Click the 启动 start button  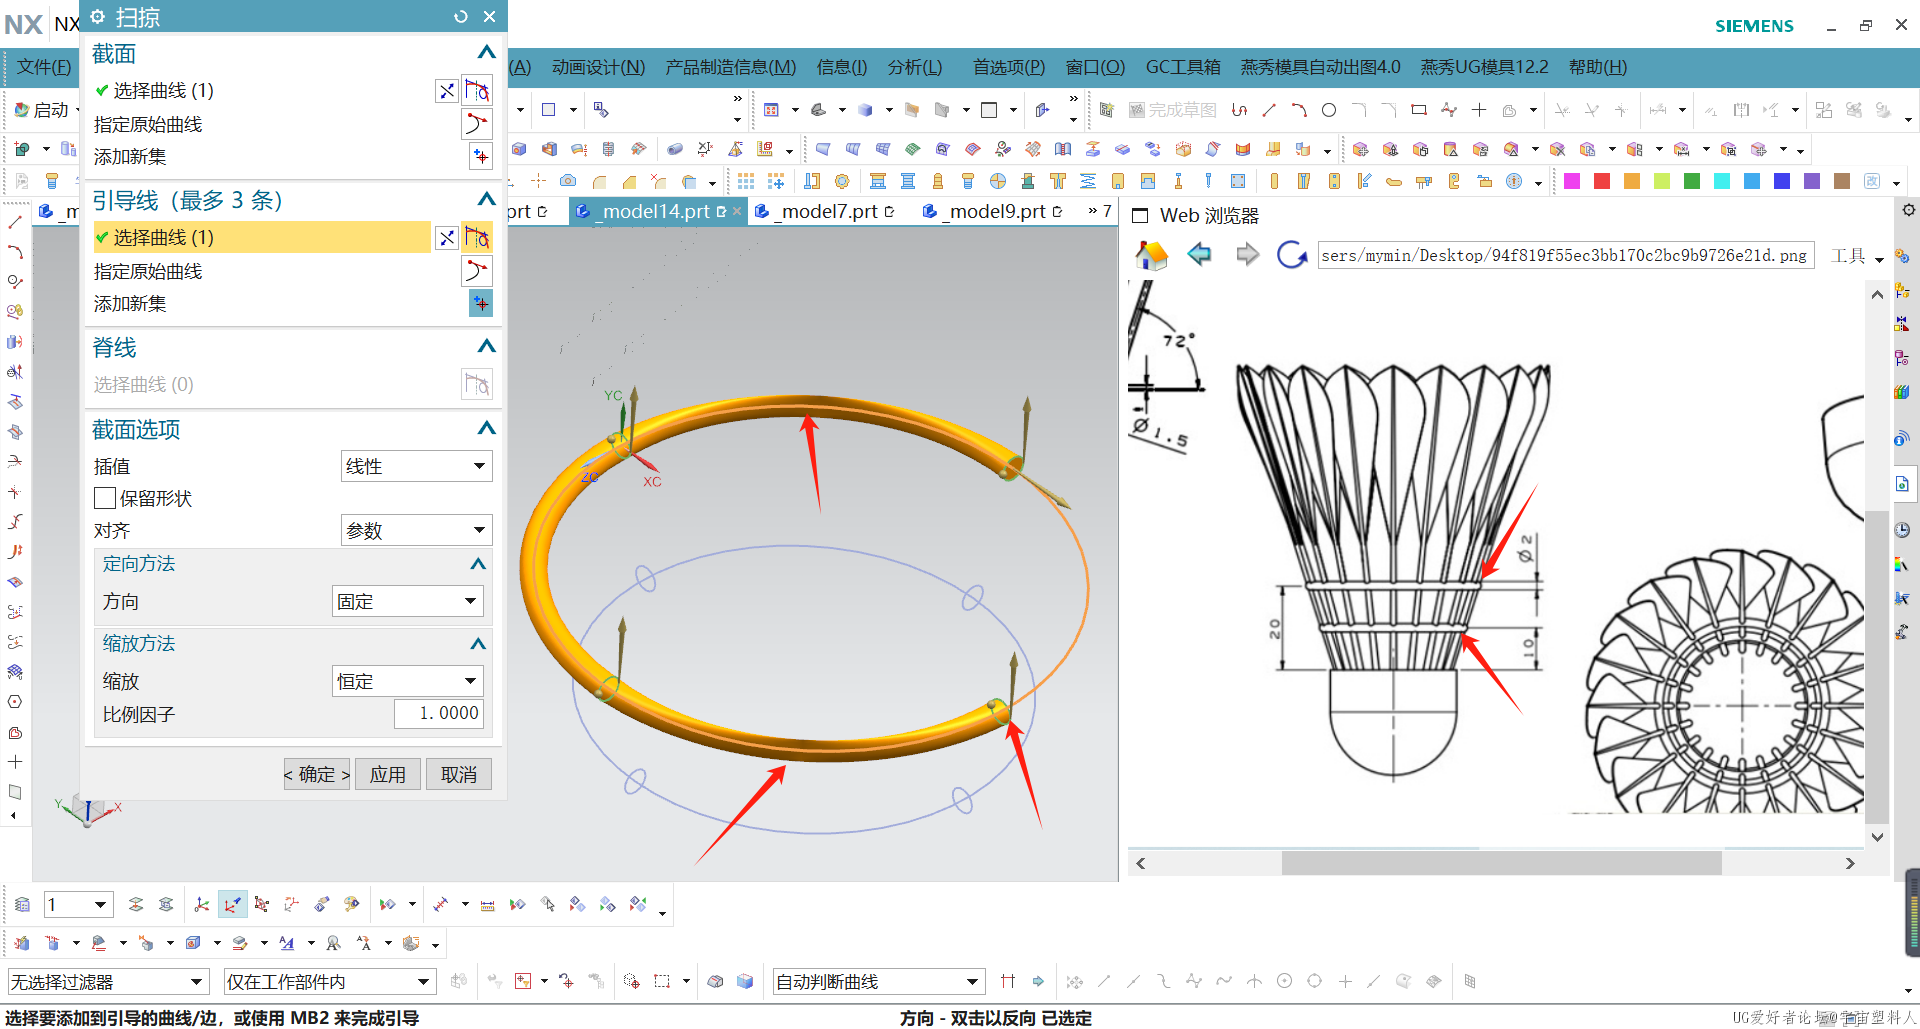tap(44, 110)
